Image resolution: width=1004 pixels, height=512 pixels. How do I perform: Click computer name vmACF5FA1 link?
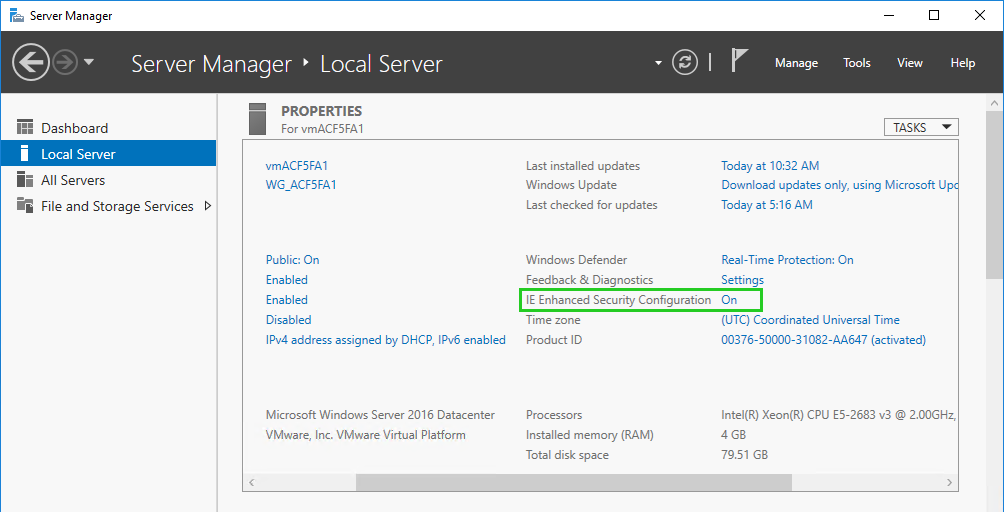coord(297,166)
